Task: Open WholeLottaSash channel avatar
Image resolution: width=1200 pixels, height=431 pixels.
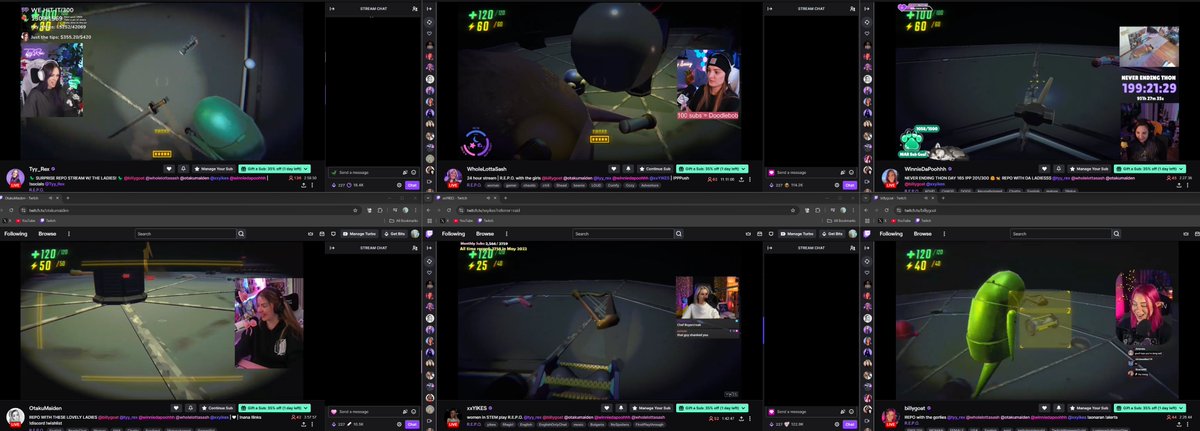Action: (453, 177)
